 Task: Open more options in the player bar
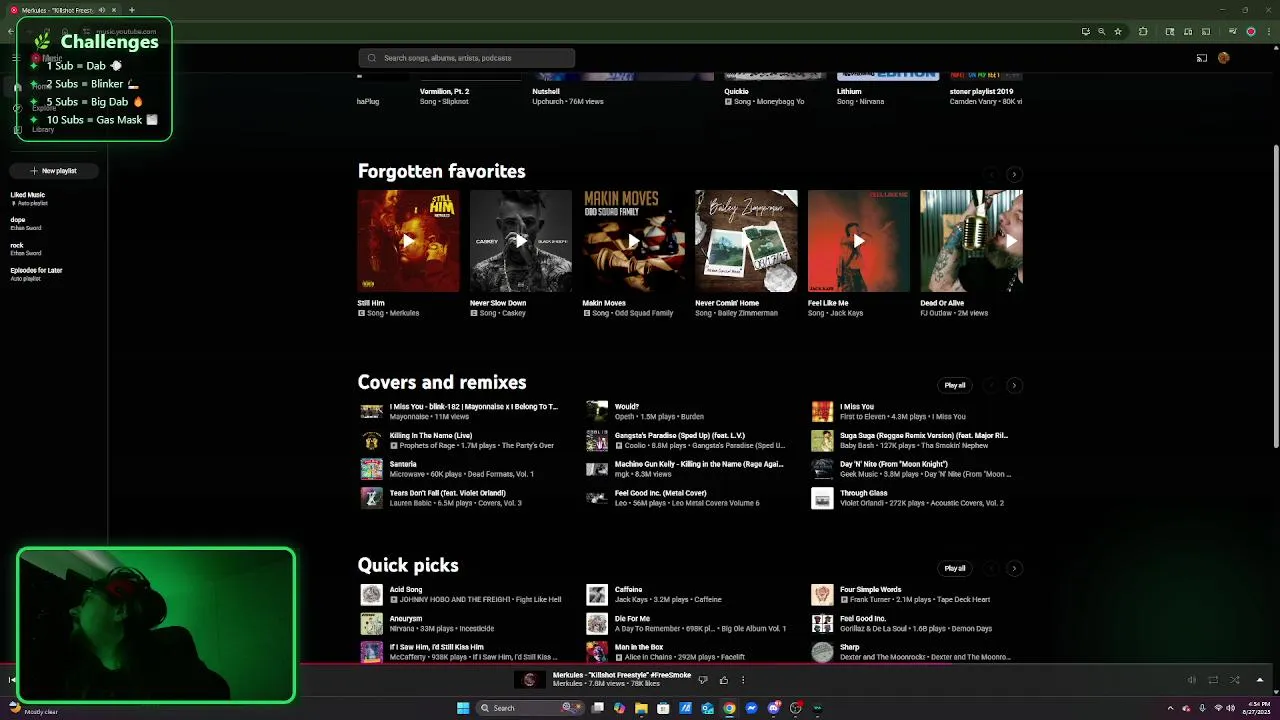(x=742, y=680)
